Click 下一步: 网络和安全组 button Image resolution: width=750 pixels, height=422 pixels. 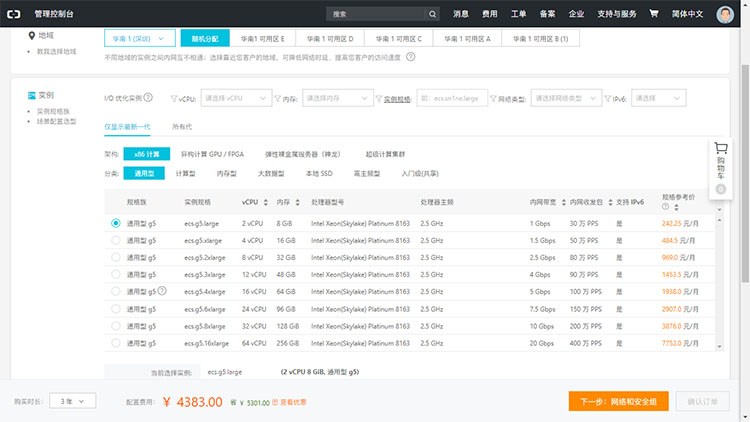pyautogui.click(x=618, y=401)
